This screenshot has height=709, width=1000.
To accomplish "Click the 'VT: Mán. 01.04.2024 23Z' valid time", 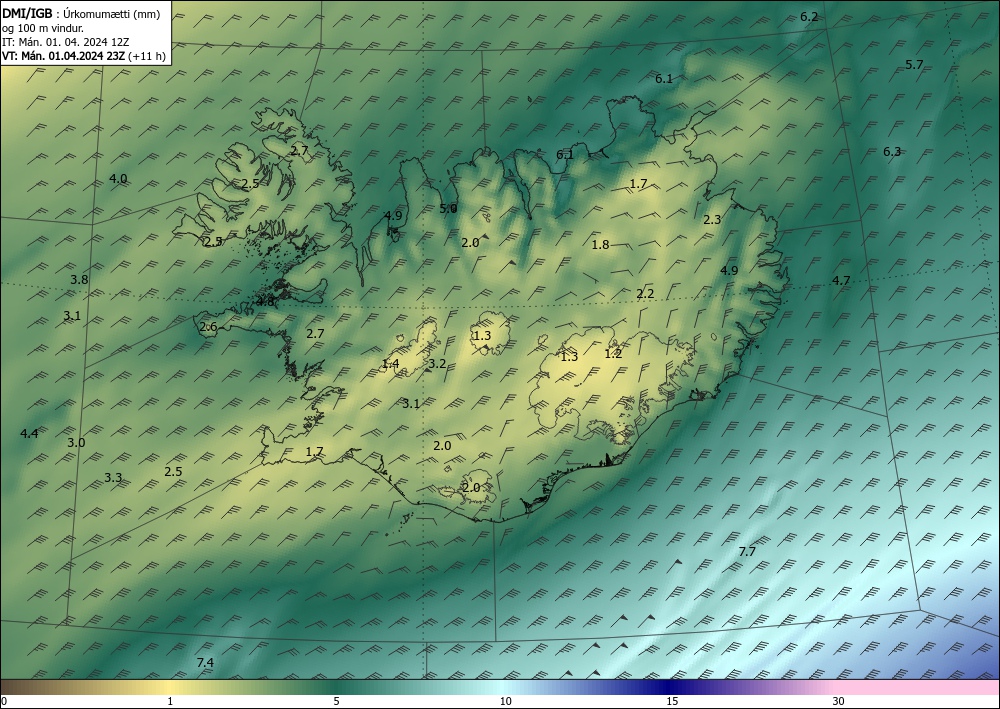I will tap(63, 56).
